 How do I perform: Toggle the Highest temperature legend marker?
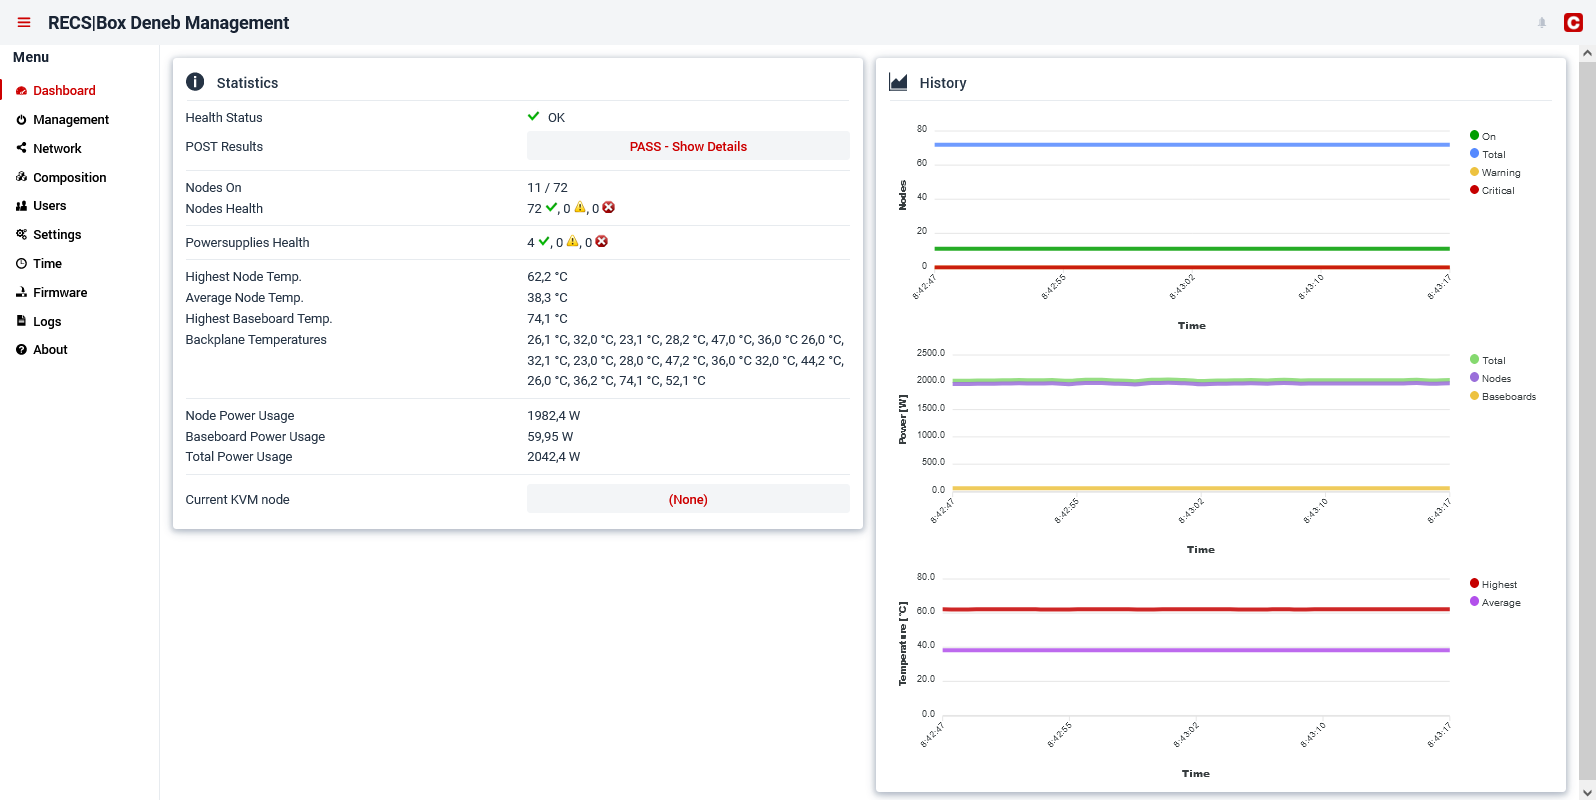point(1474,583)
